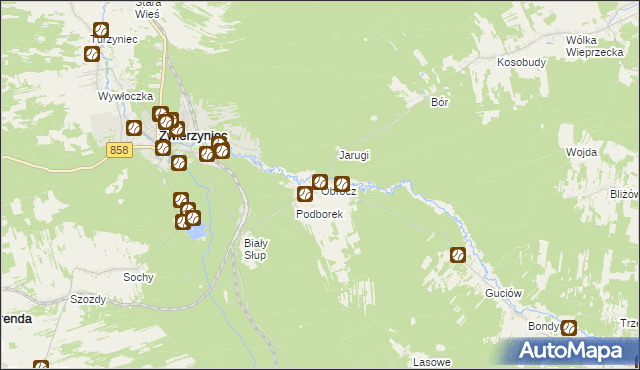Select the Lasowe place label
640x370 pixels.
point(432,362)
